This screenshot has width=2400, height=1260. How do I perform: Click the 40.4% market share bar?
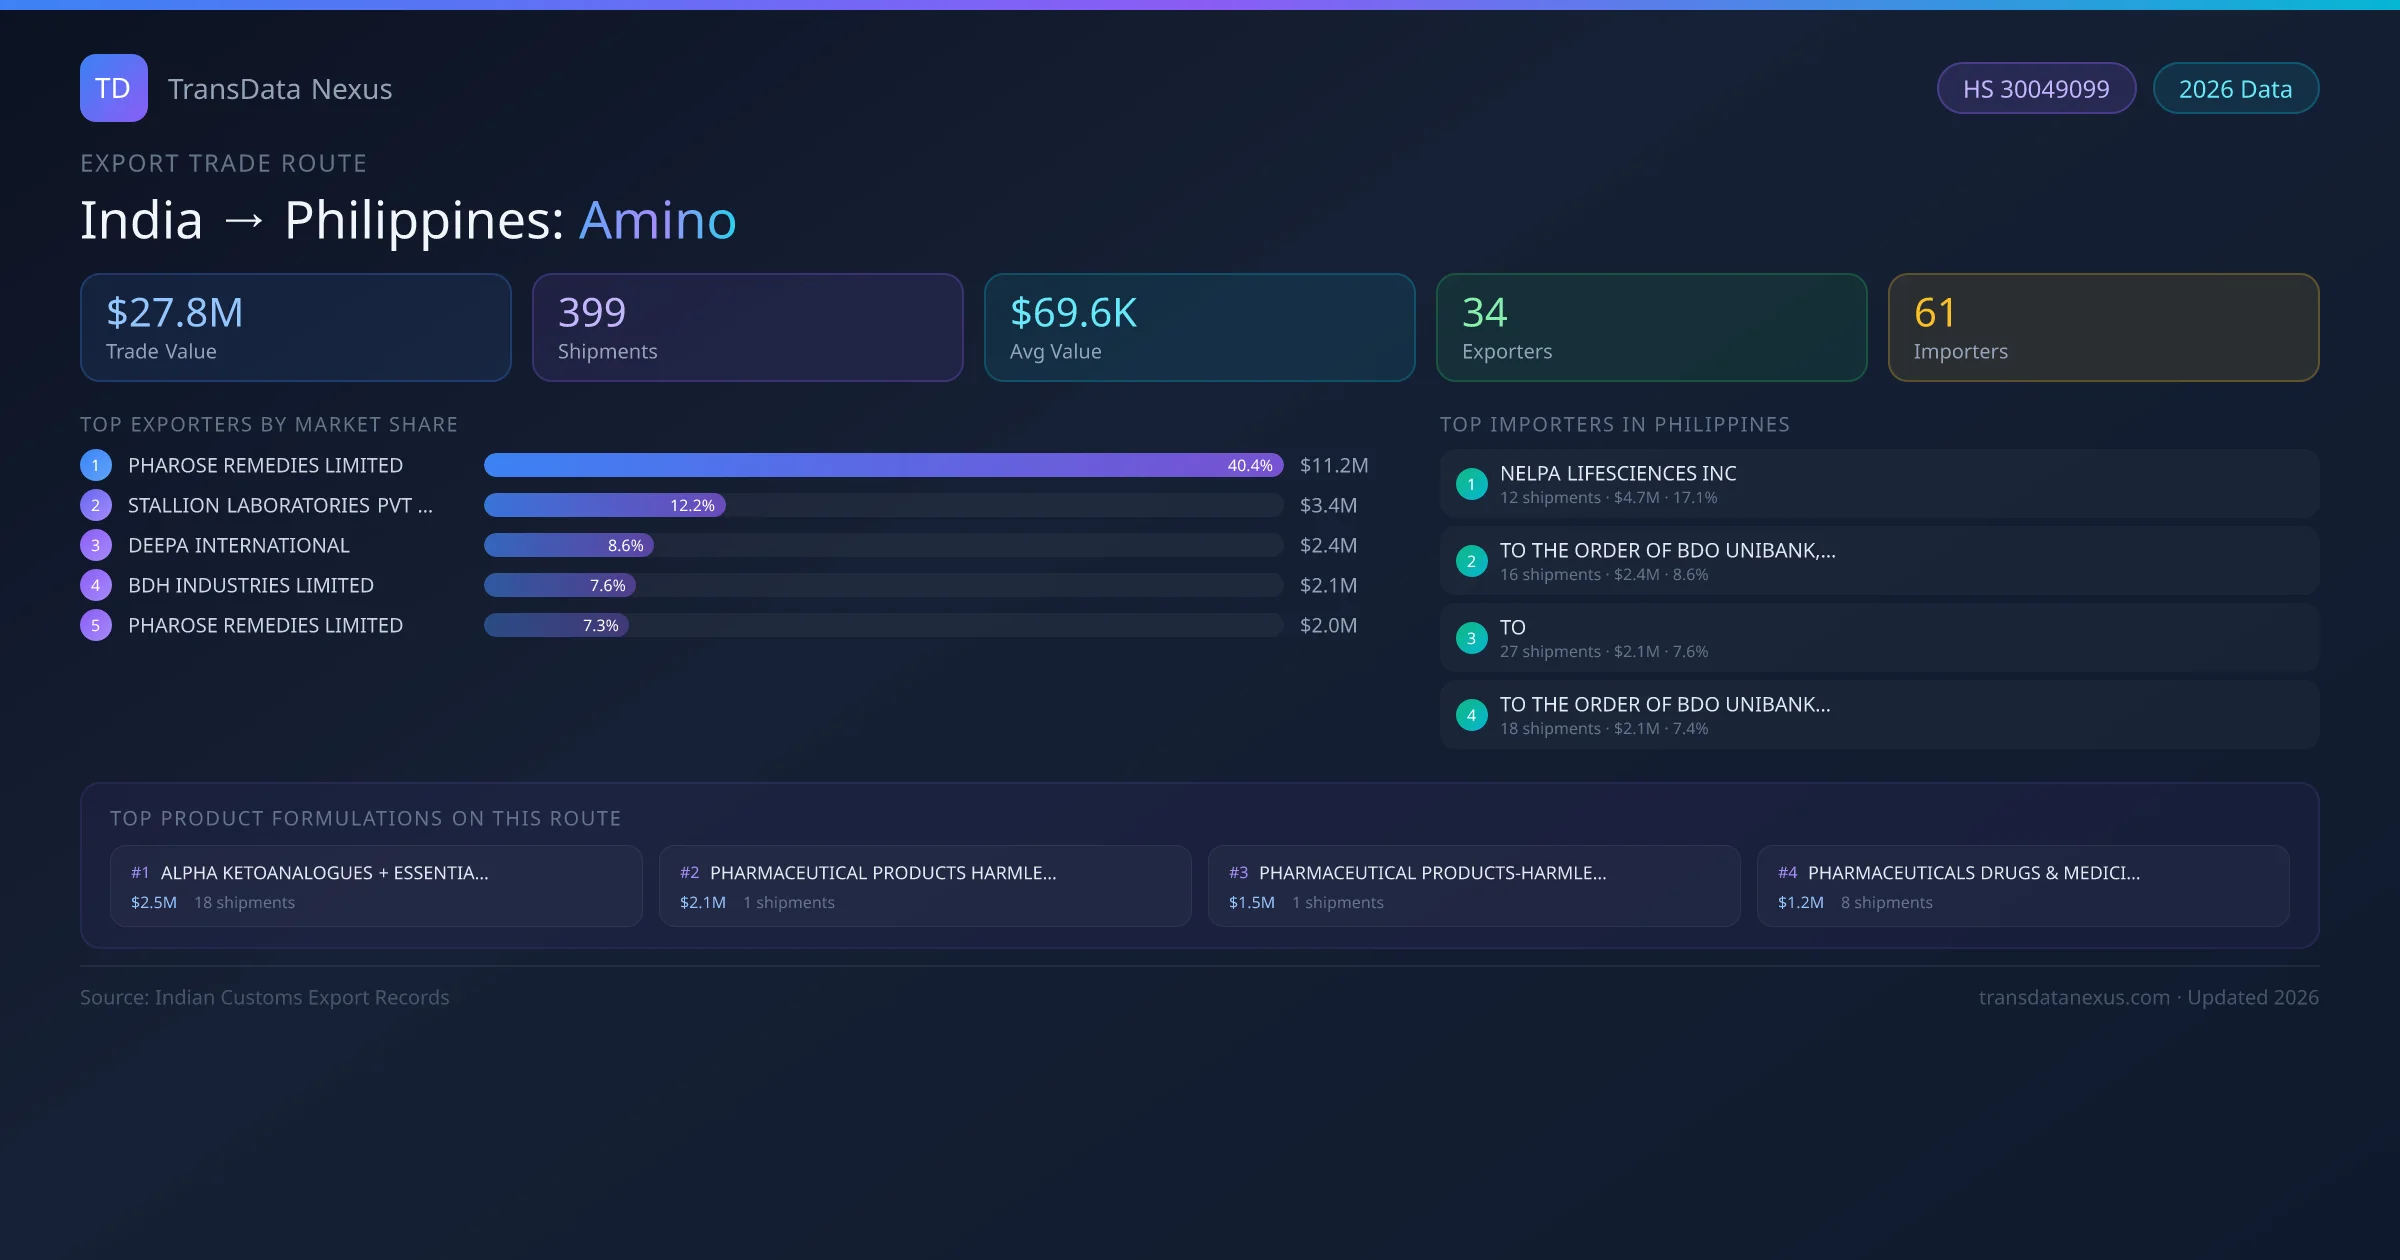coord(883,465)
